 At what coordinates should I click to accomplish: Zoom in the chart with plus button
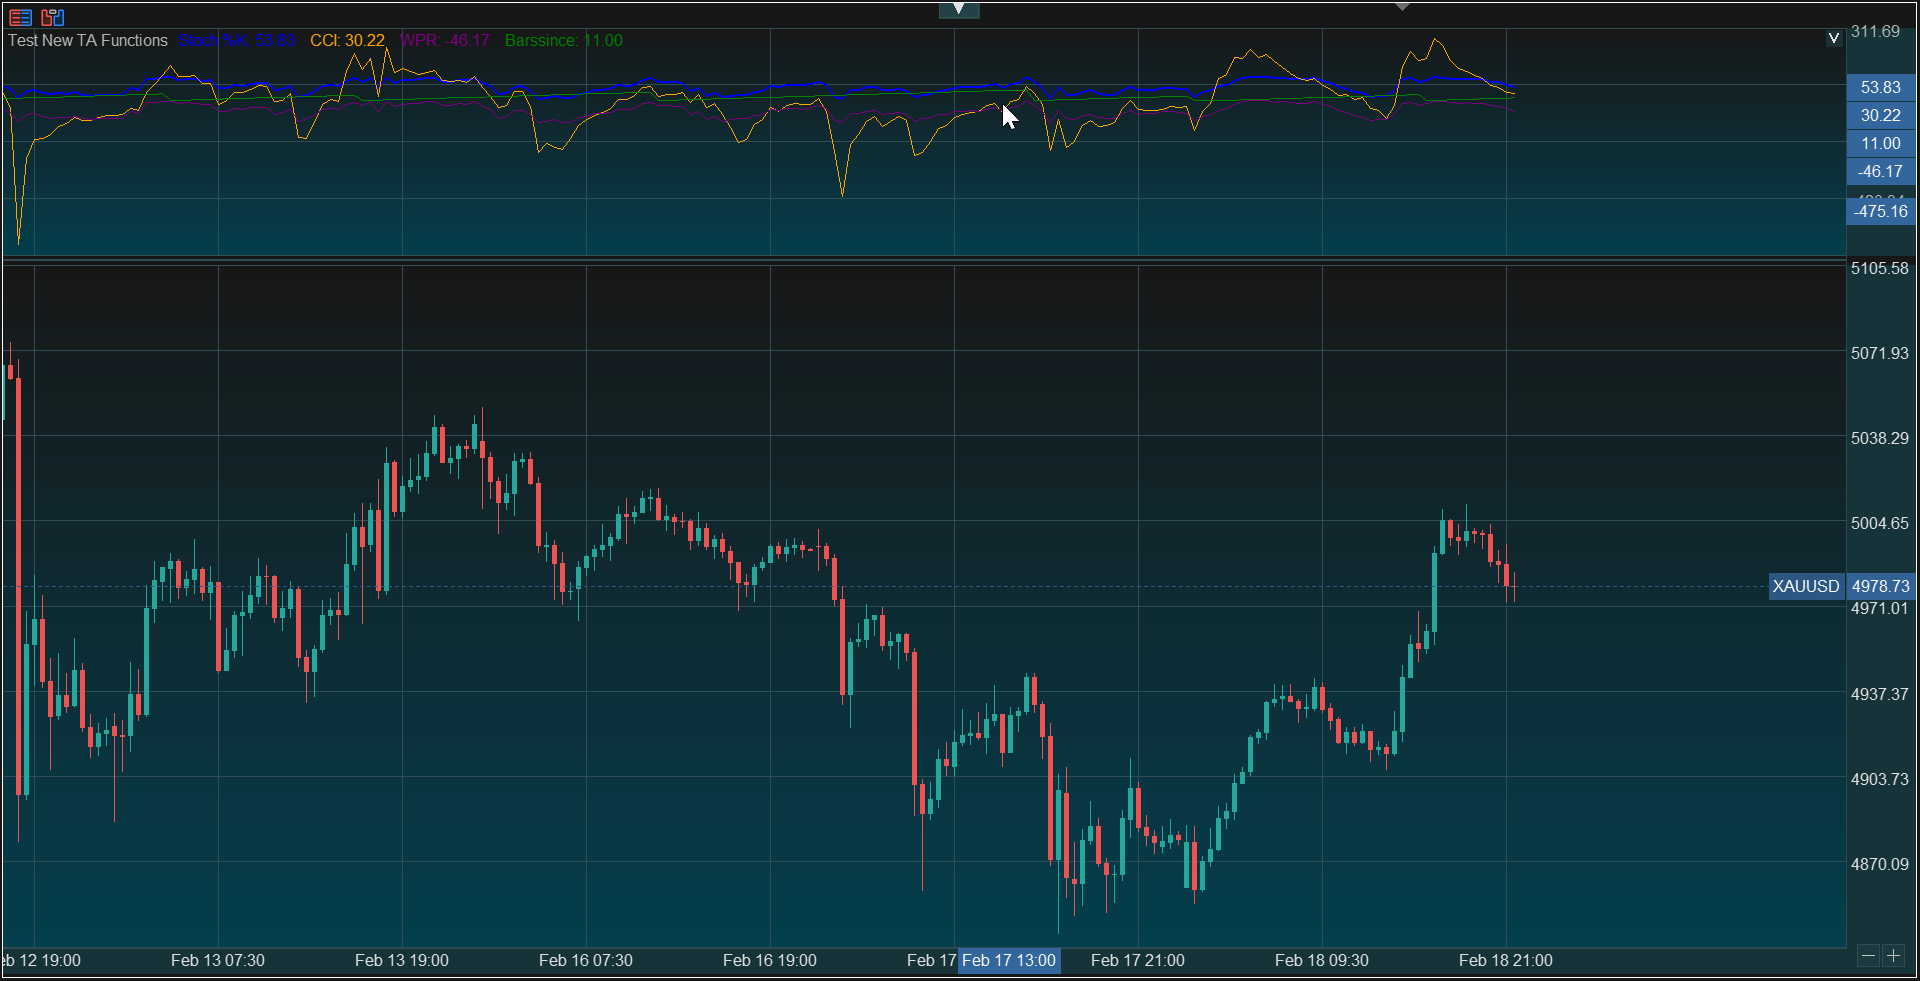[x=1893, y=956]
